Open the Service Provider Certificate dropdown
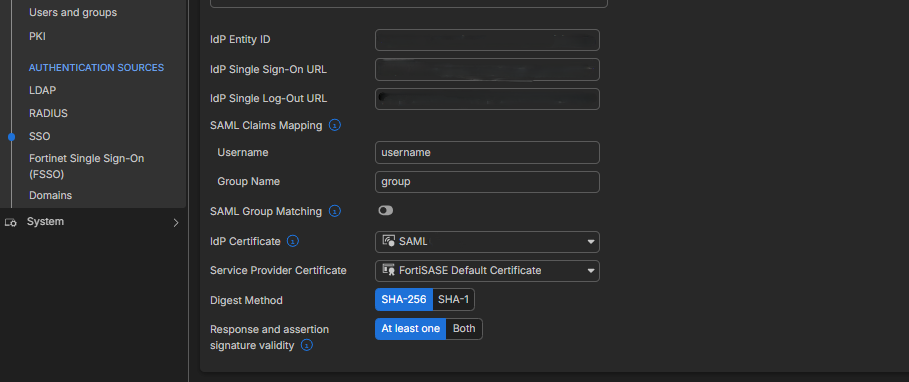Screen dimensions: 909x382 [x=487, y=271]
